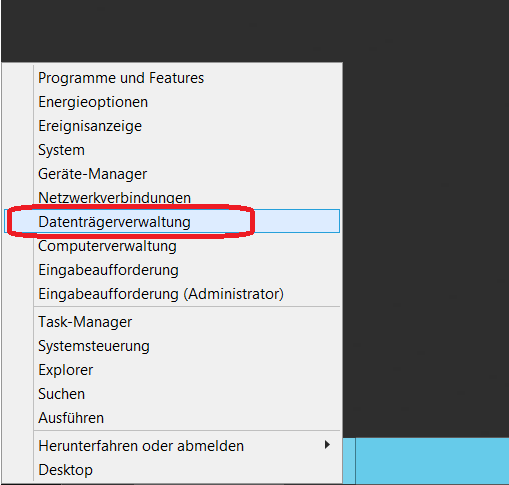
Task: Click the light blue taskbar area
Action: pyautogui.click(x=432, y=461)
